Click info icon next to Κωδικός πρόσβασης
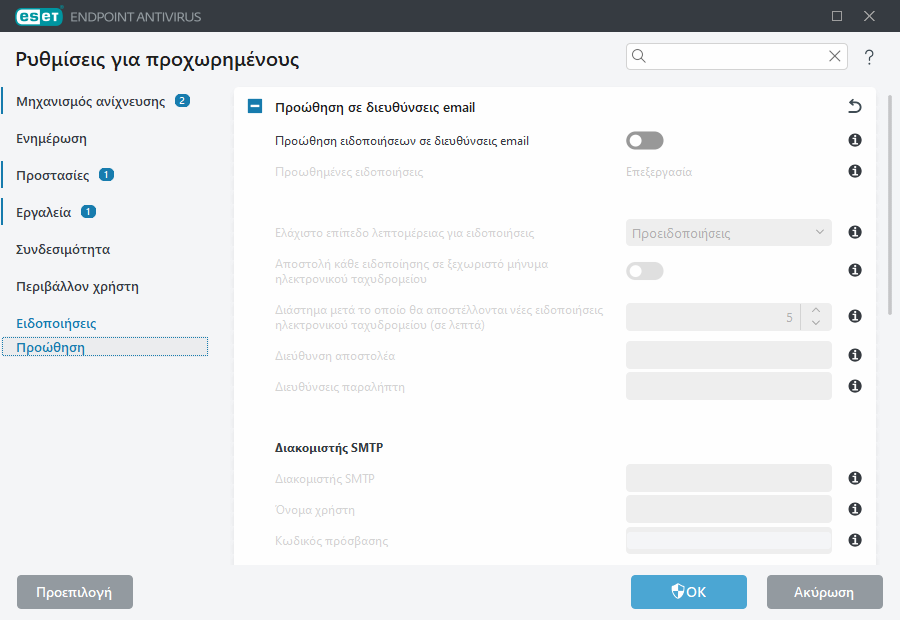900x620 pixels. tap(855, 540)
